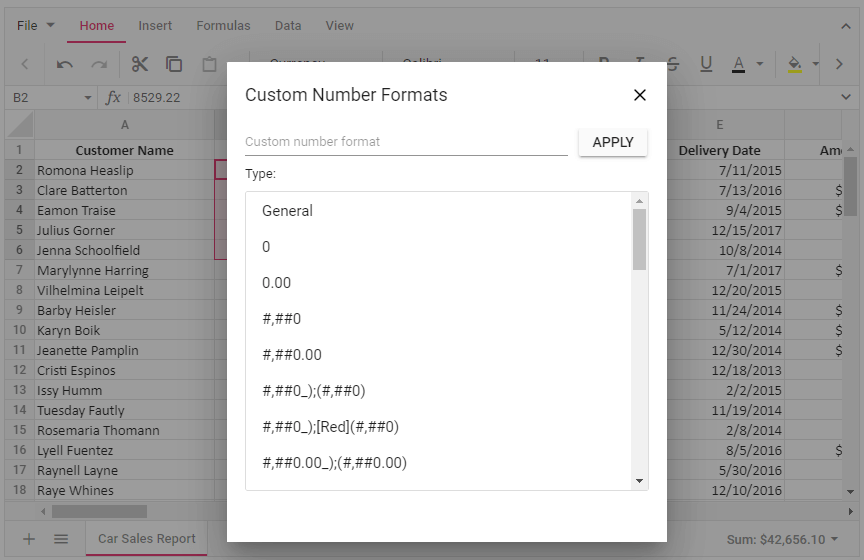This screenshot has width=864, height=560.
Task: Click the copy icon in toolbar
Action: [x=174, y=64]
